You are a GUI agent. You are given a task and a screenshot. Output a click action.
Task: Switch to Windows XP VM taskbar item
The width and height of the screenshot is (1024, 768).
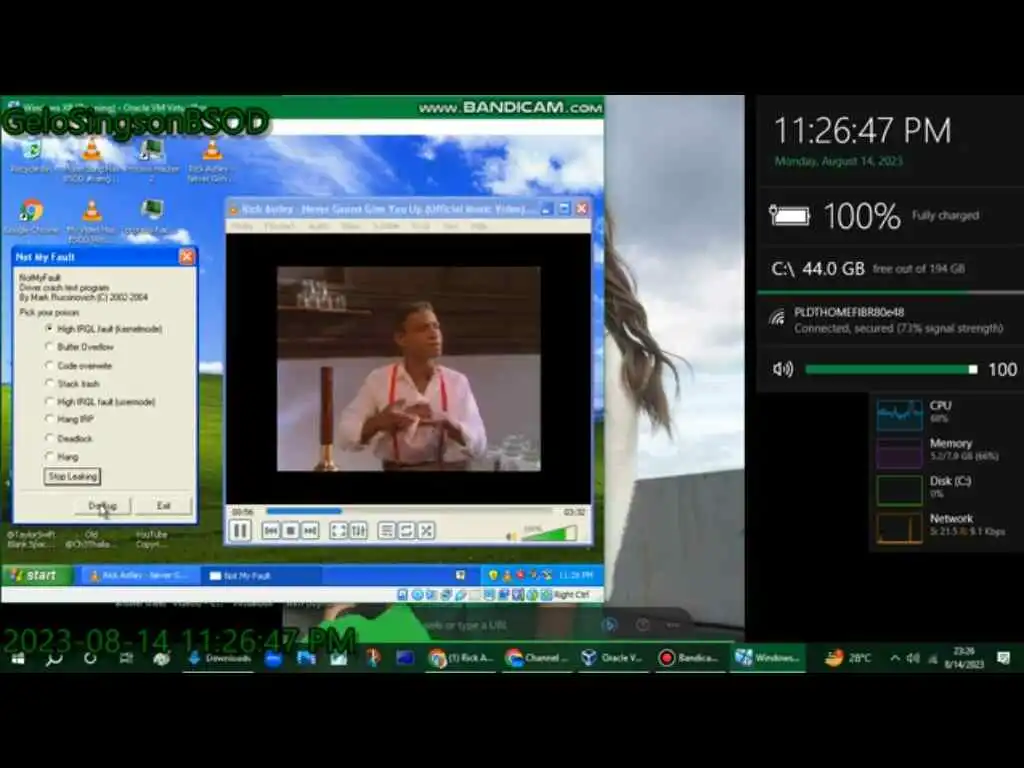coord(767,658)
